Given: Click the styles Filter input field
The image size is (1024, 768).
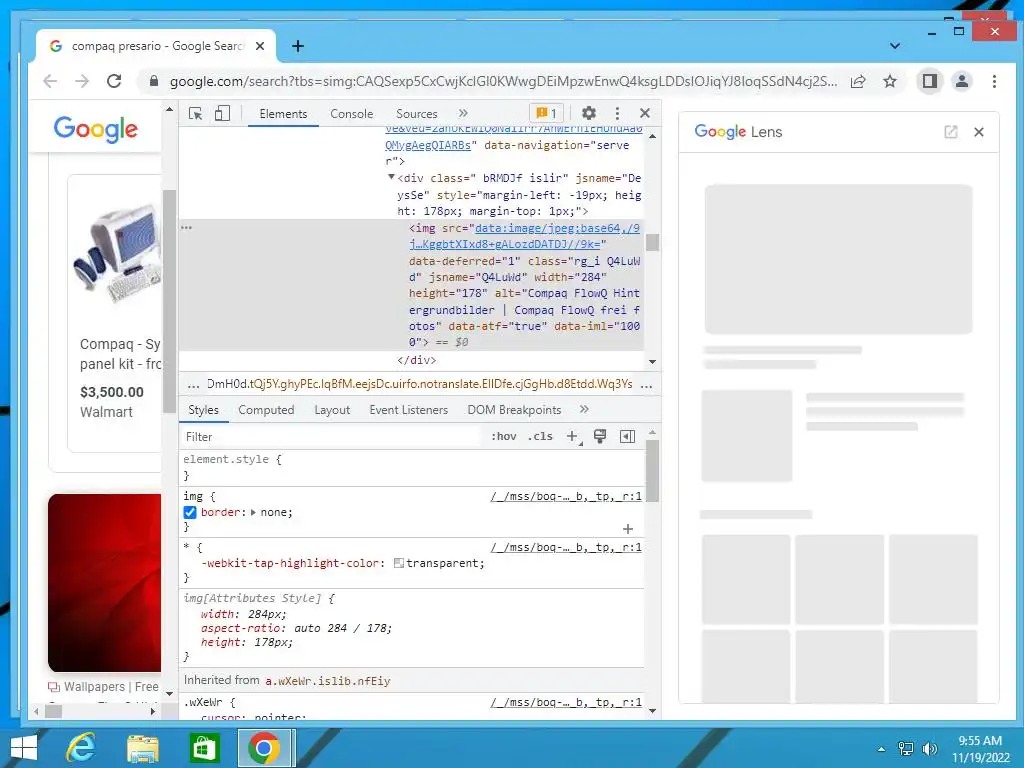Looking at the screenshot, I should [x=330, y=437].
